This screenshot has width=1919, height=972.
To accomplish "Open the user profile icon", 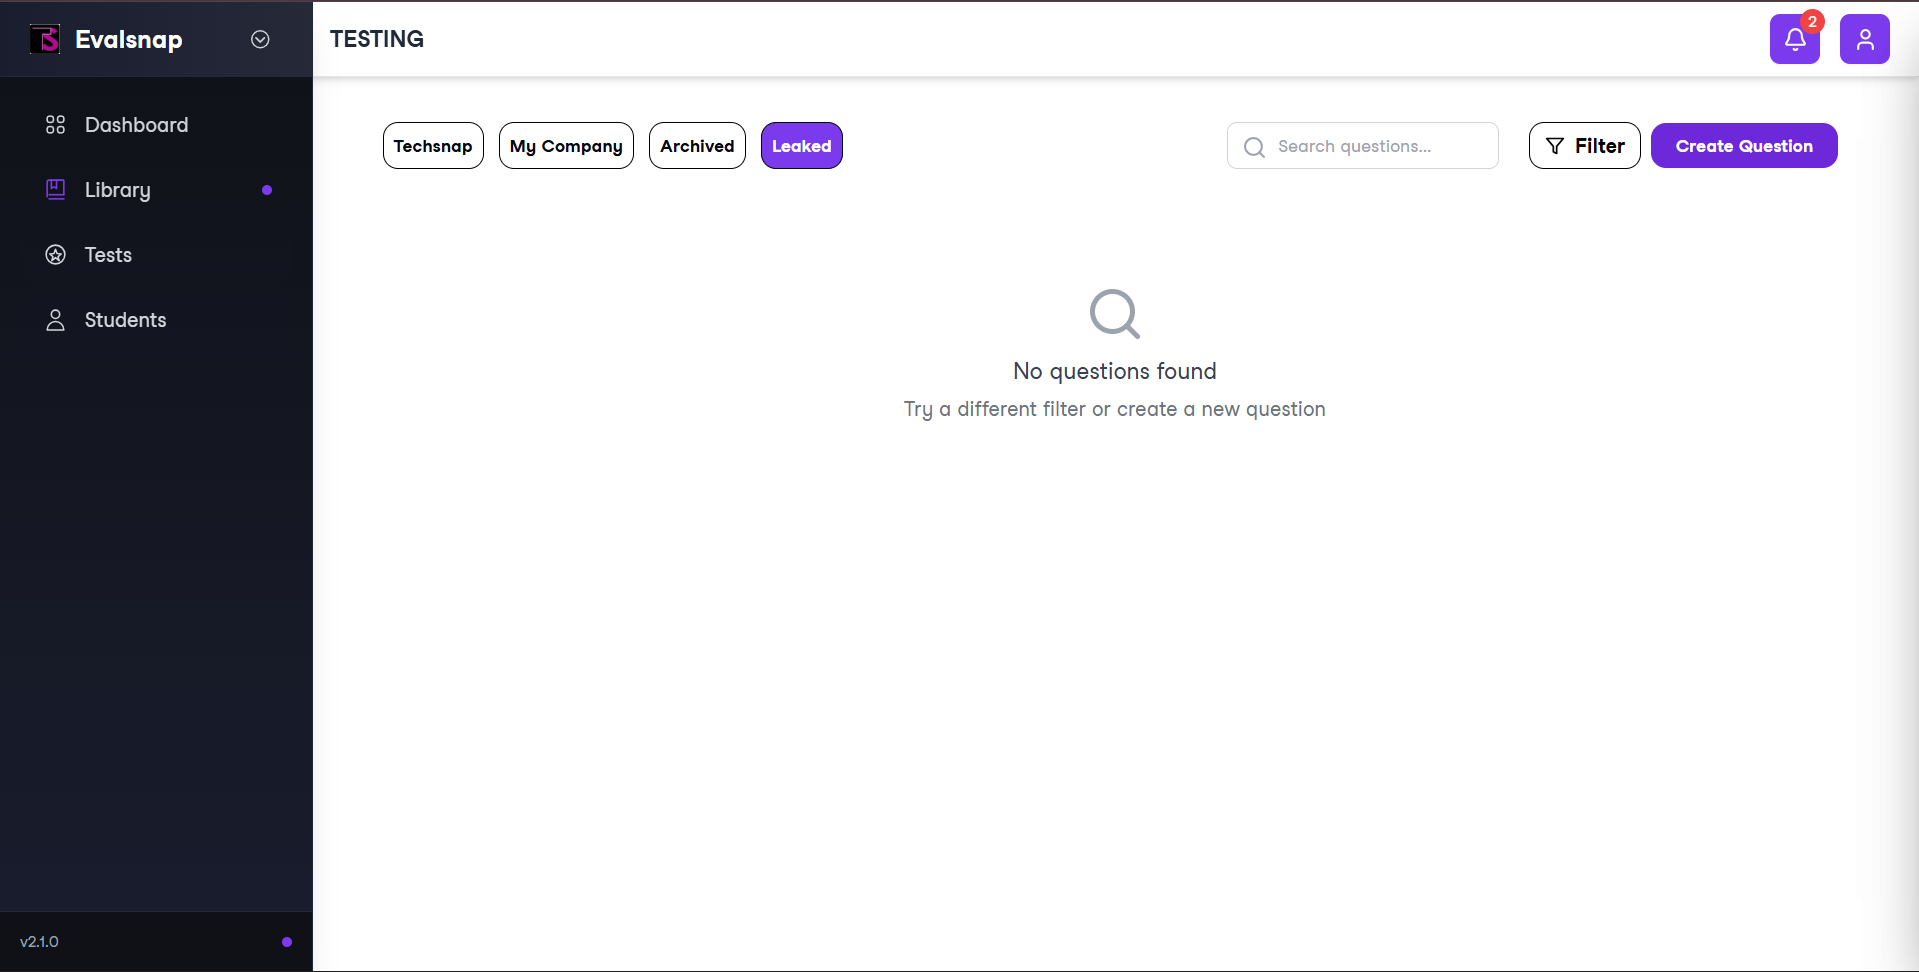I will click(1864, 39).
